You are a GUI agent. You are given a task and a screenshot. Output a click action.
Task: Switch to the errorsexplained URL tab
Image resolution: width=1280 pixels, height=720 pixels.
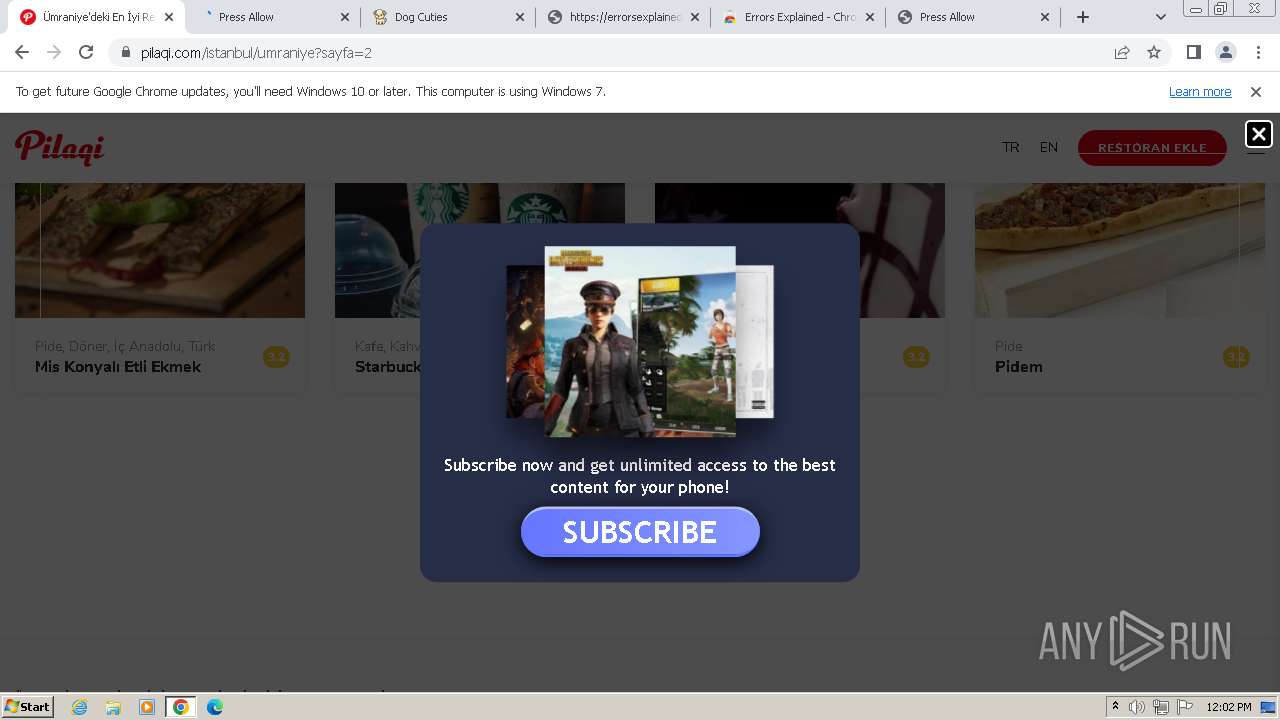(x=623, y=17)
